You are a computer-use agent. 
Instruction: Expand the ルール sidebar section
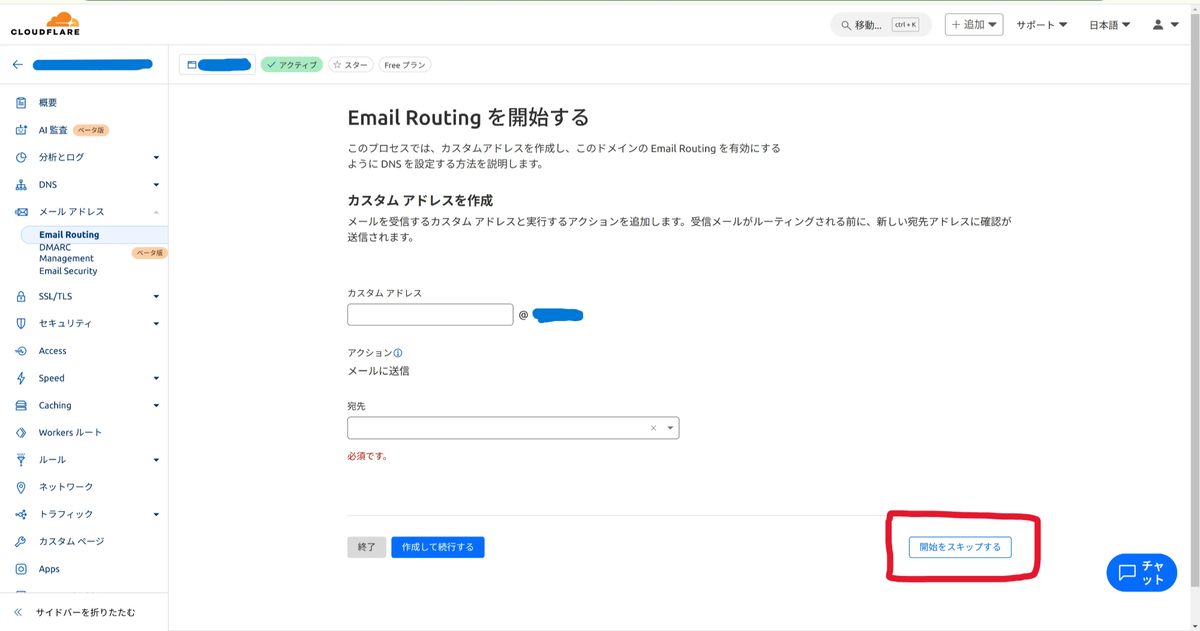coord(156,460)
